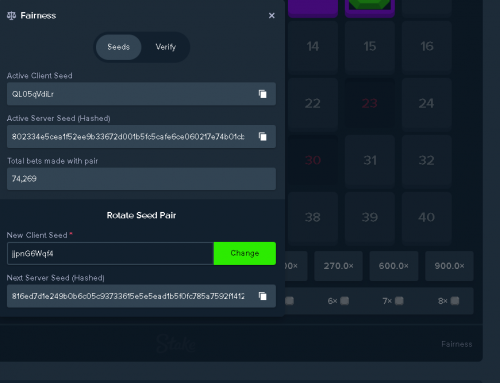The height and width of the screenshot is (383, 500).
Task: Click the green gem tile
Action: click(x=370, y=8)
